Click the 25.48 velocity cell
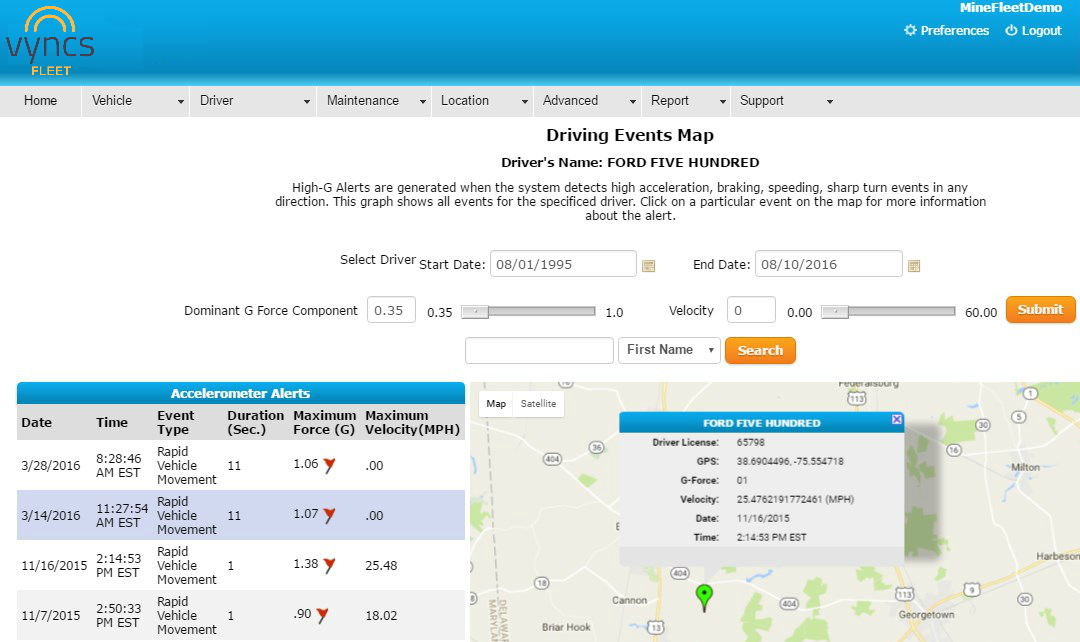Screen dimensions: 1080x642 pyautogui.click(x=381, y=566)
